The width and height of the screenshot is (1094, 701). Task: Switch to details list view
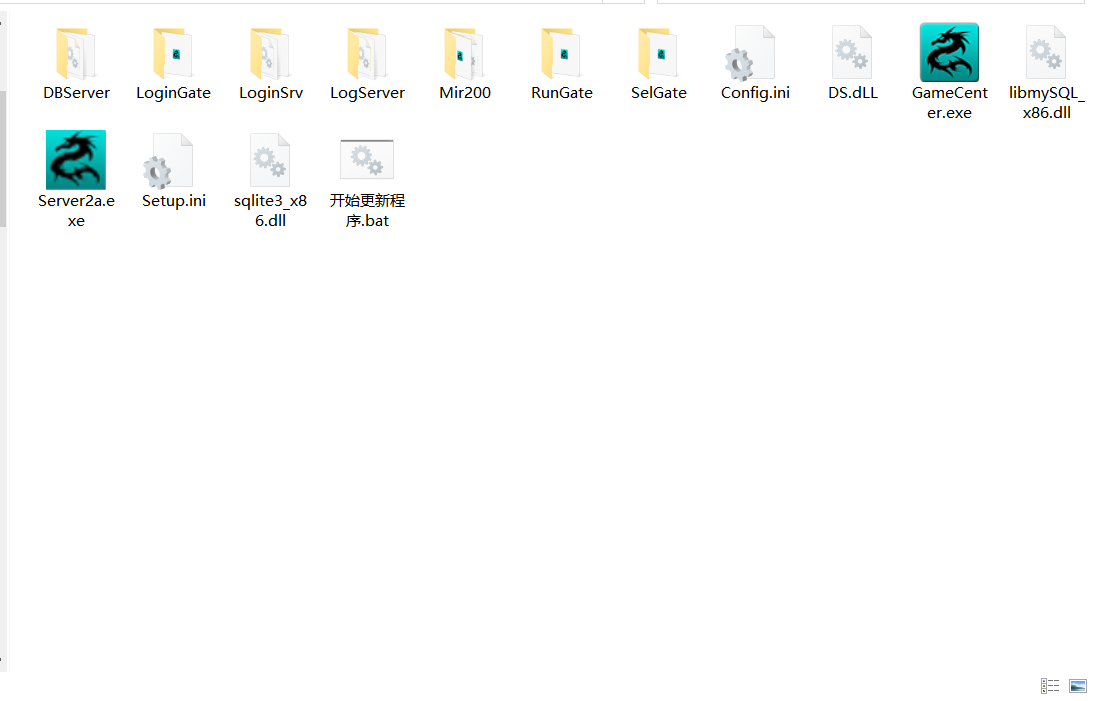1050,686
